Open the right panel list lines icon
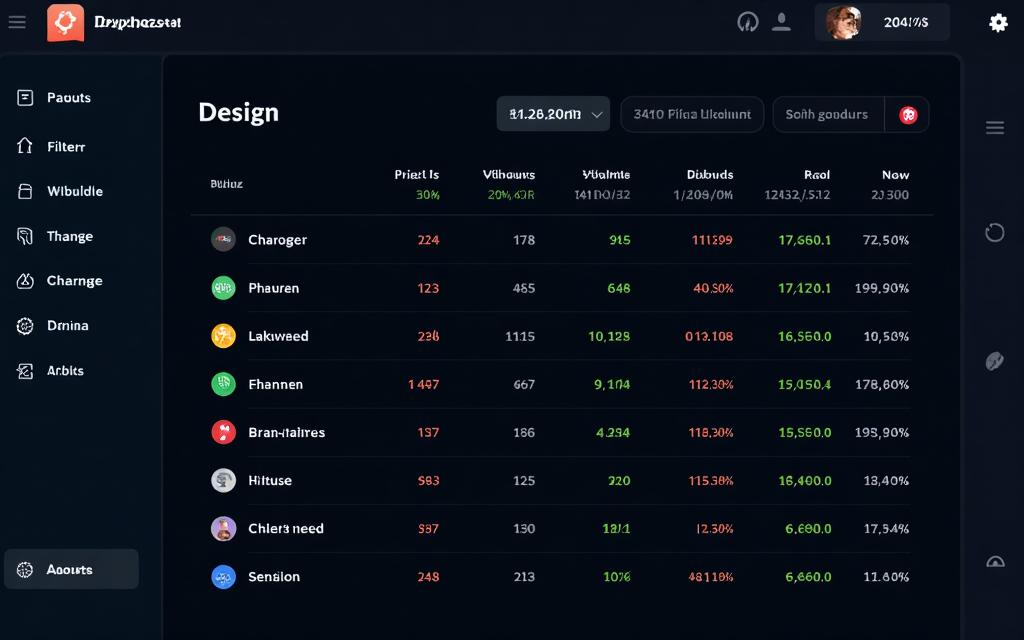Screen dimensions: 1024x640 (994, 127)
